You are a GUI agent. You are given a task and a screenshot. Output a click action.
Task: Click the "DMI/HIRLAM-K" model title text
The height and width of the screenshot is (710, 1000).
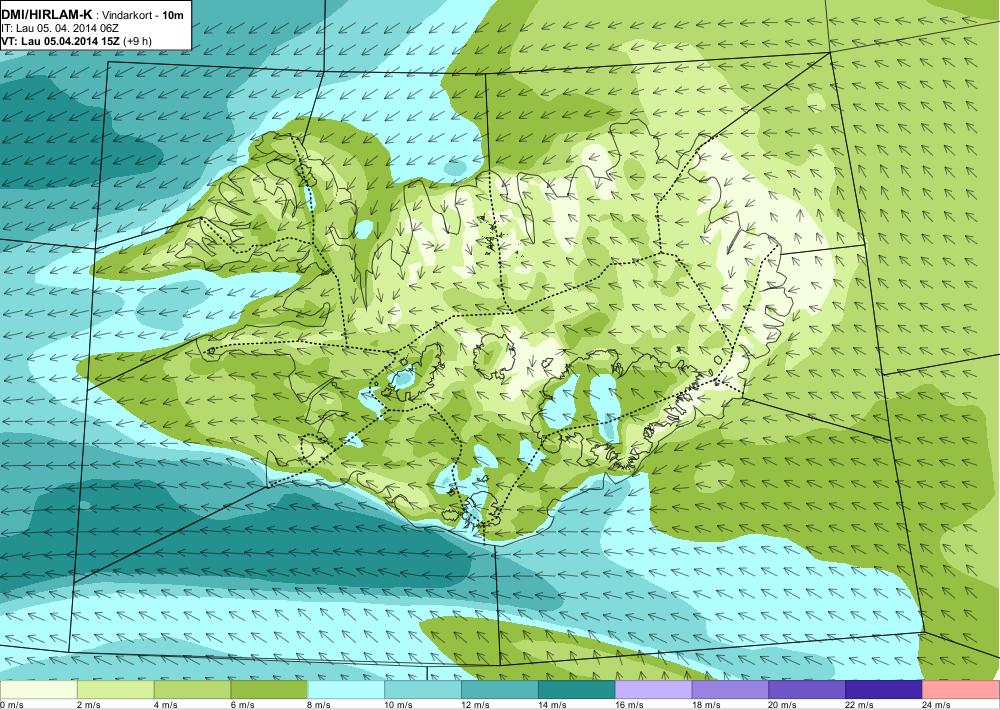(47, 15)
